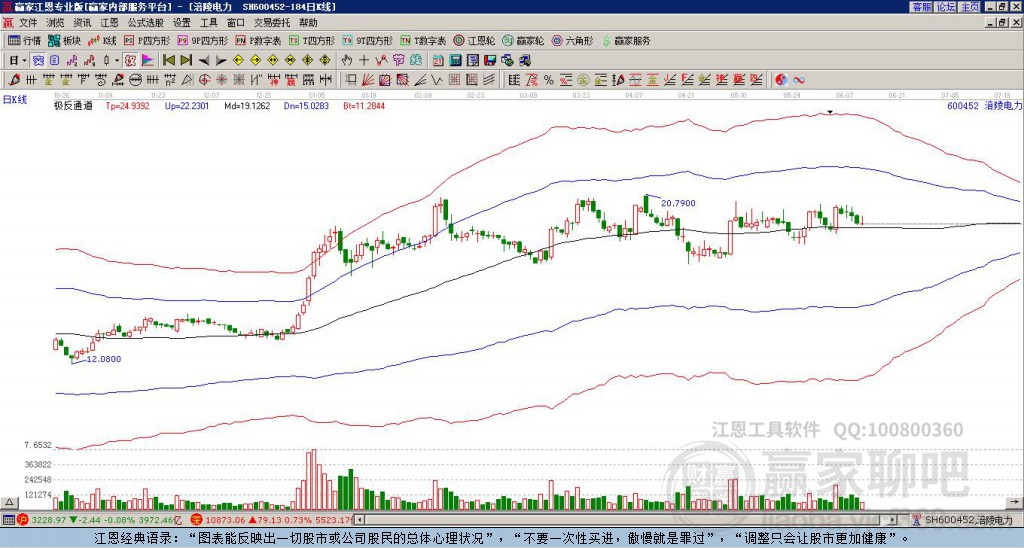The height and width of the screenshot is (548, 1024).
Task: Open the 帮助 menu
Action: [308, 23]
